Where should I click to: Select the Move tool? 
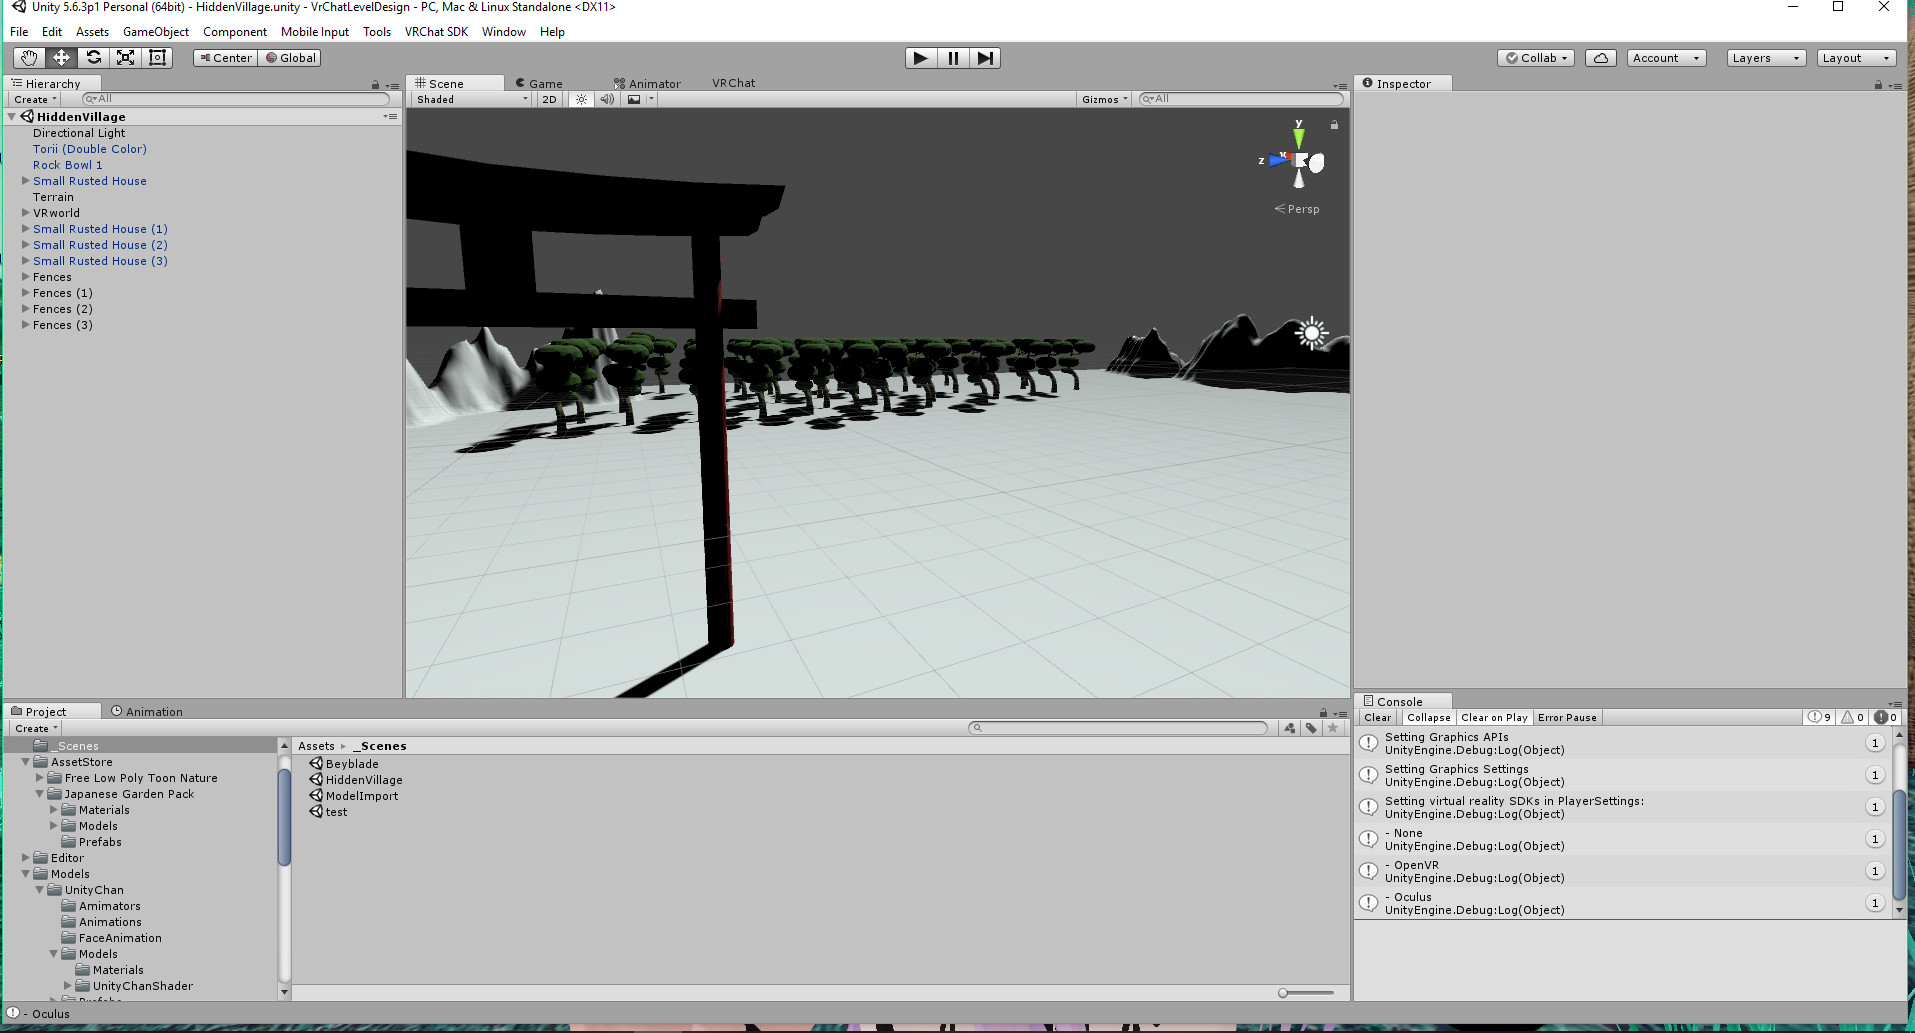click(60, 57)
